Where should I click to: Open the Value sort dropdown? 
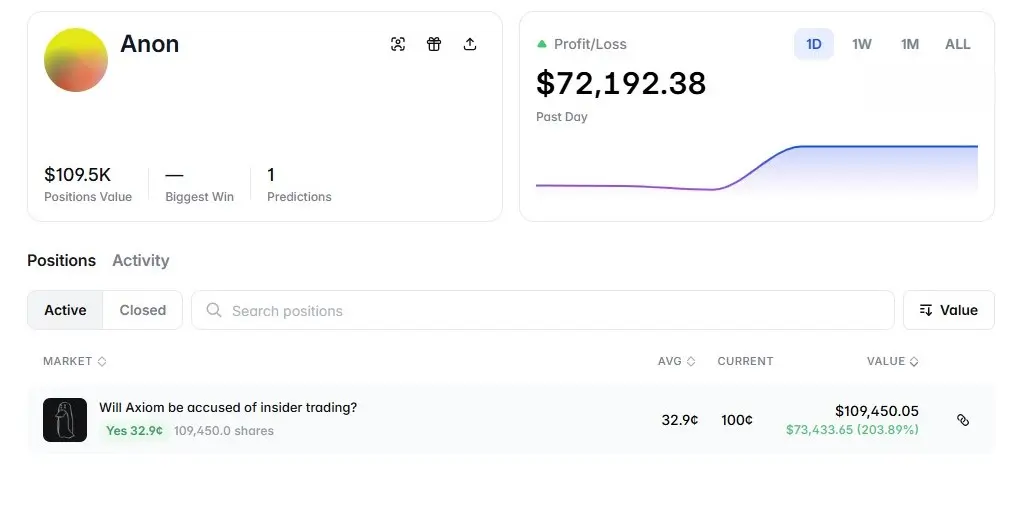(x=949, y=310)
